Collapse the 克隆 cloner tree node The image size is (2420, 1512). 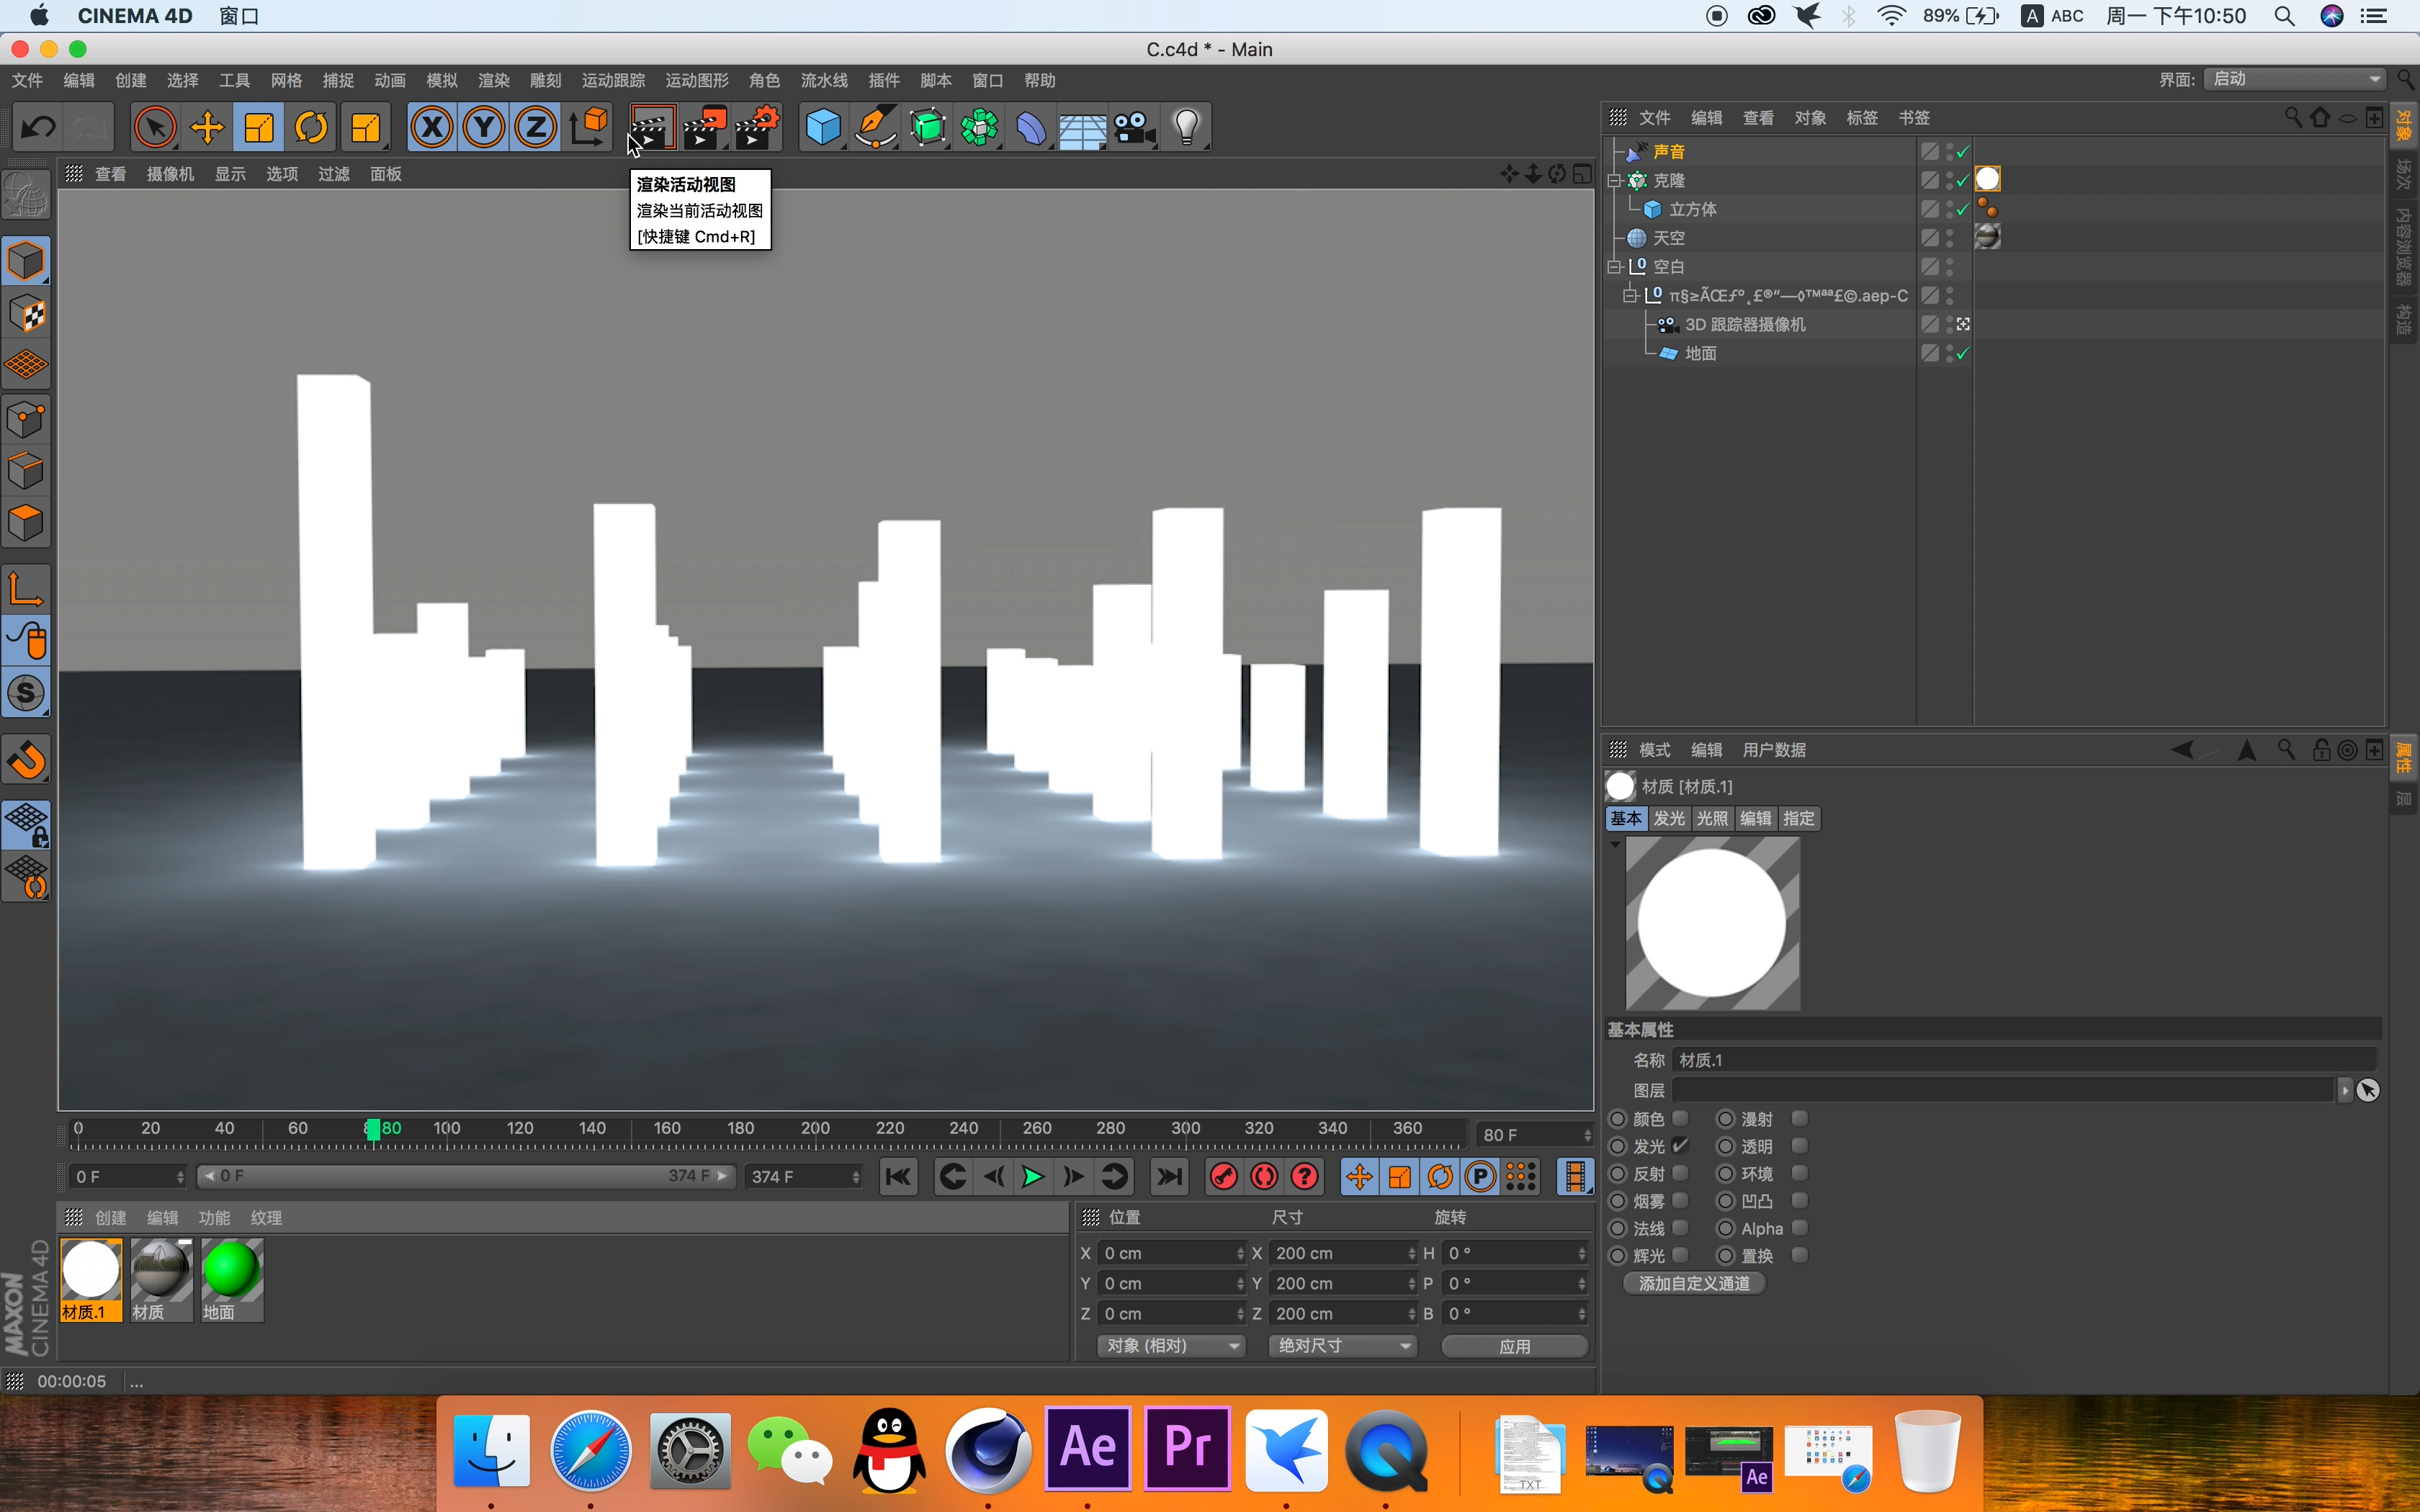[x=1614, y=181]
